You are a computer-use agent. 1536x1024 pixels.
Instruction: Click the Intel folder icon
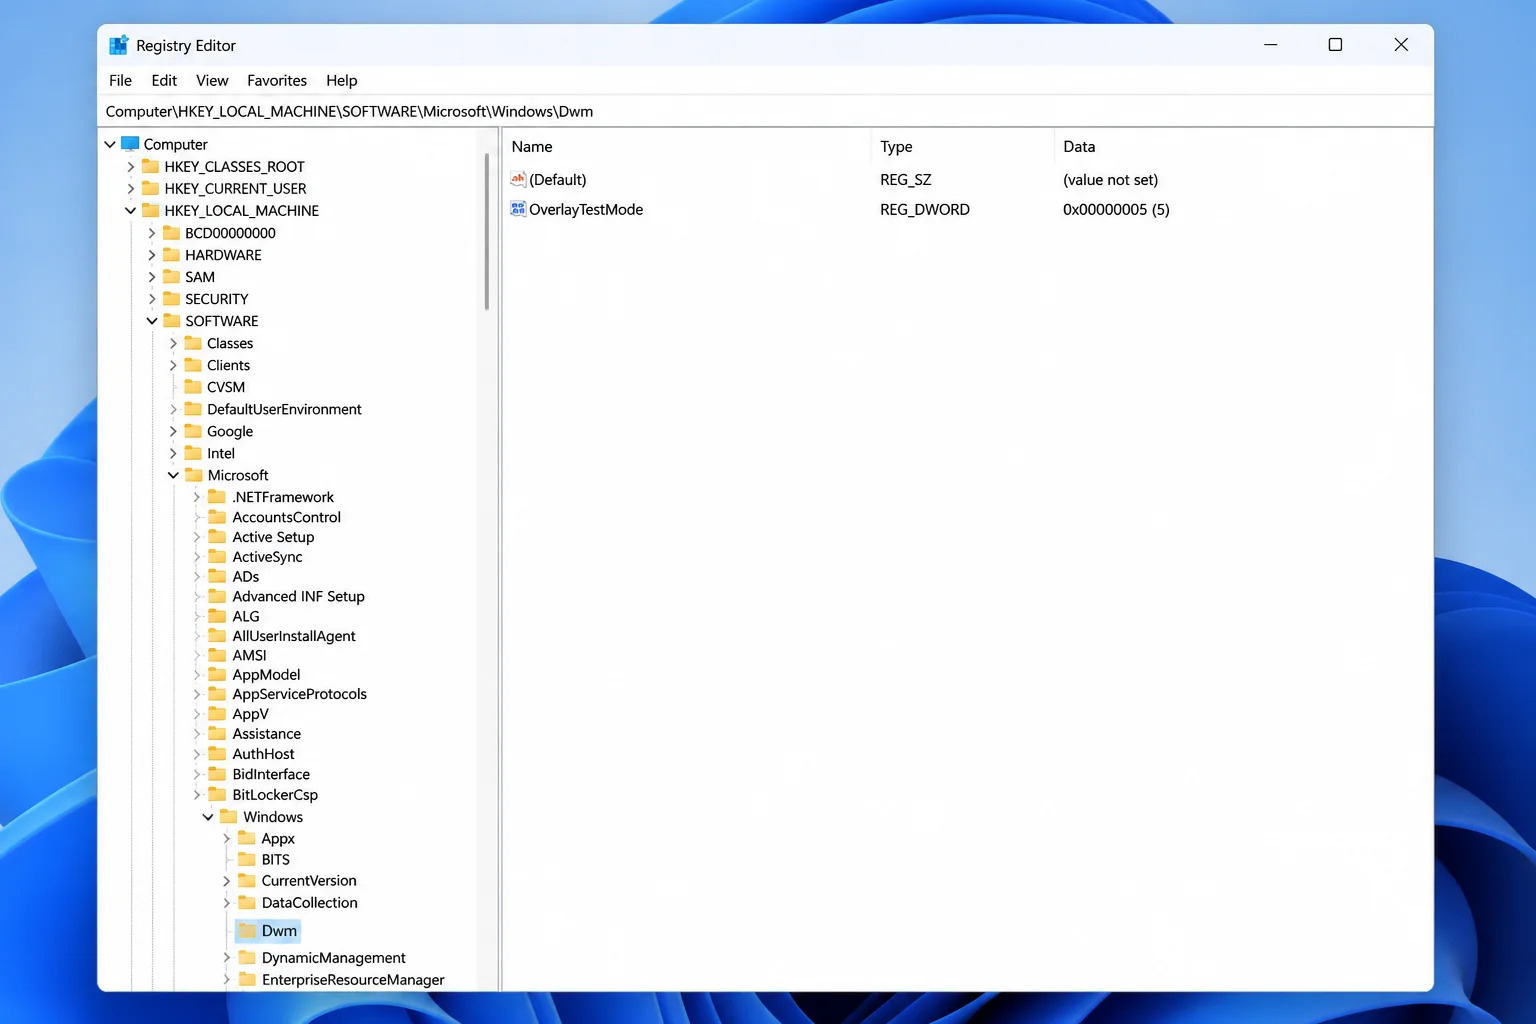(x=194, y=453)
